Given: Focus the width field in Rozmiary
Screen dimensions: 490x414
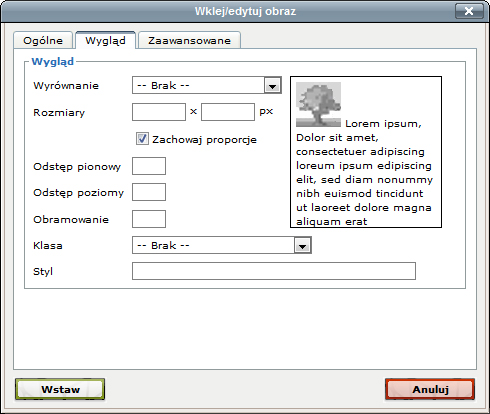Looking at the screenshot, I should (159, 112).
